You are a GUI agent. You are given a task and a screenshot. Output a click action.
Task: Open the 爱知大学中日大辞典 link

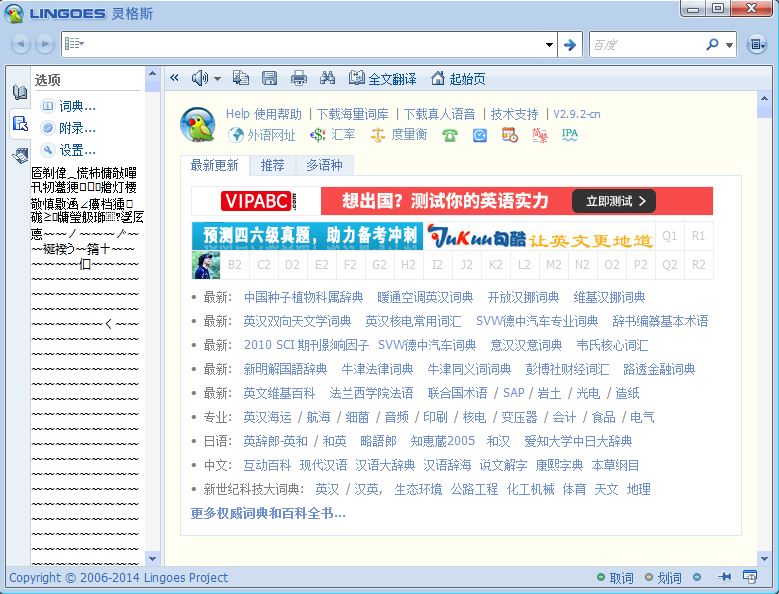click(x=578, y=441)
